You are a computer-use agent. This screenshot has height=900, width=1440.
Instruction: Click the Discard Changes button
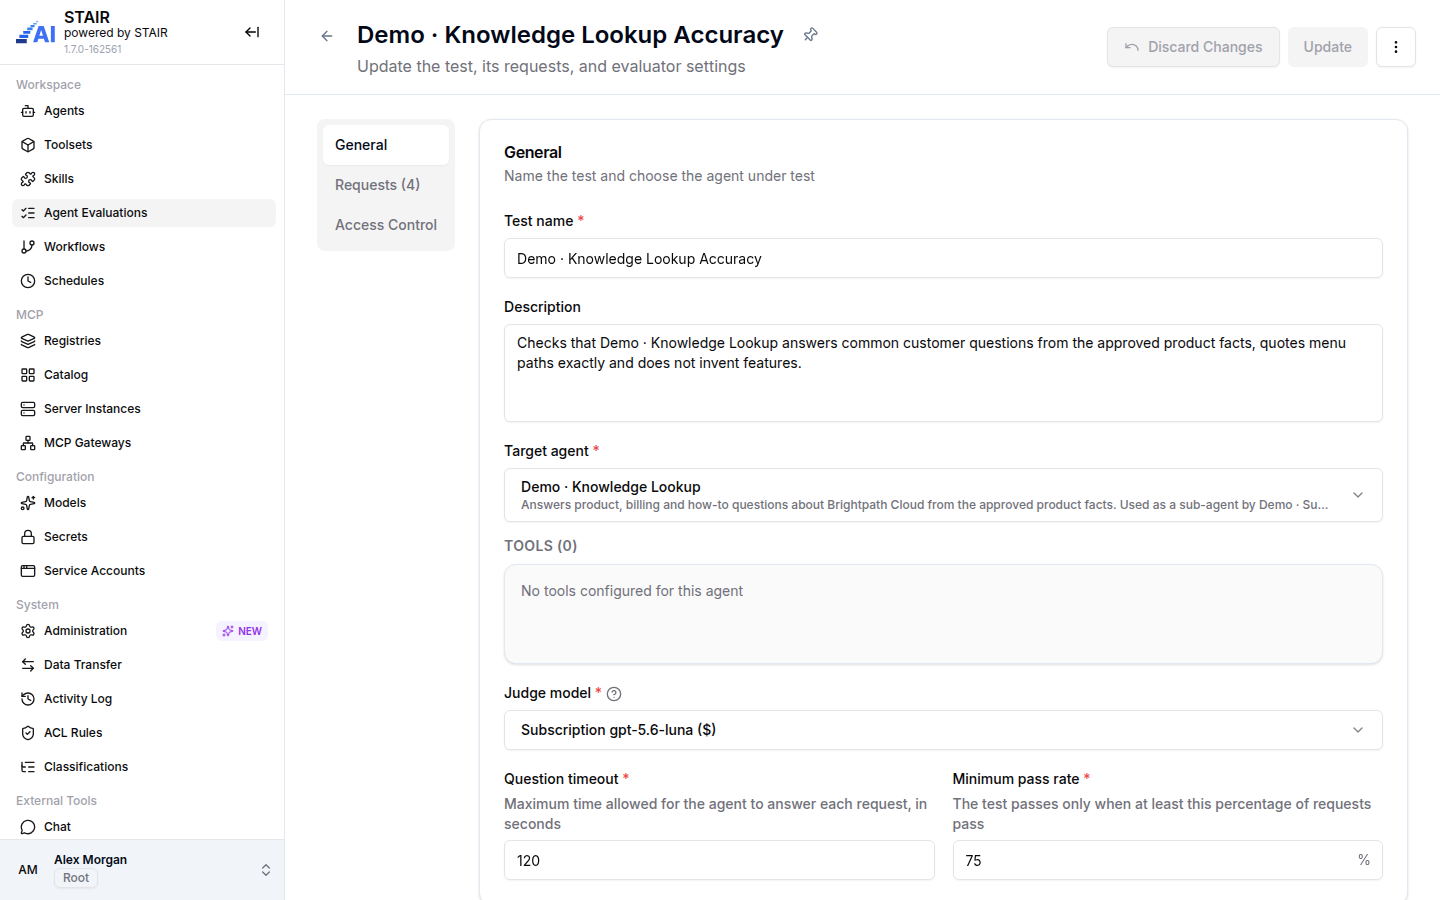click(1193, 47)
